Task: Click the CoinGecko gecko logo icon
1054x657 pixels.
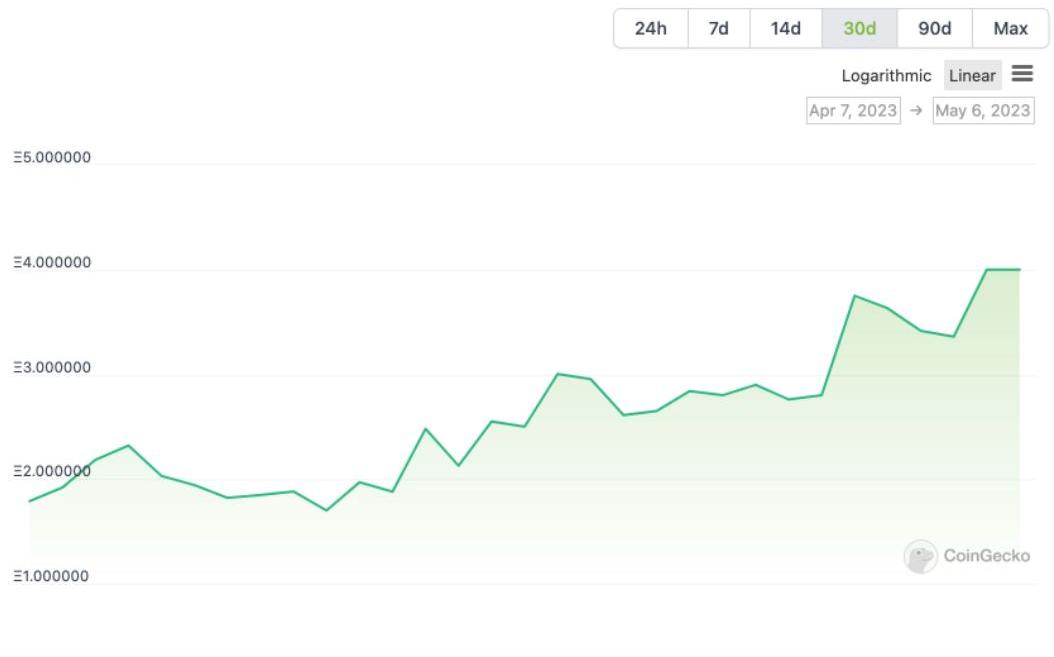Action: (920, 556)
